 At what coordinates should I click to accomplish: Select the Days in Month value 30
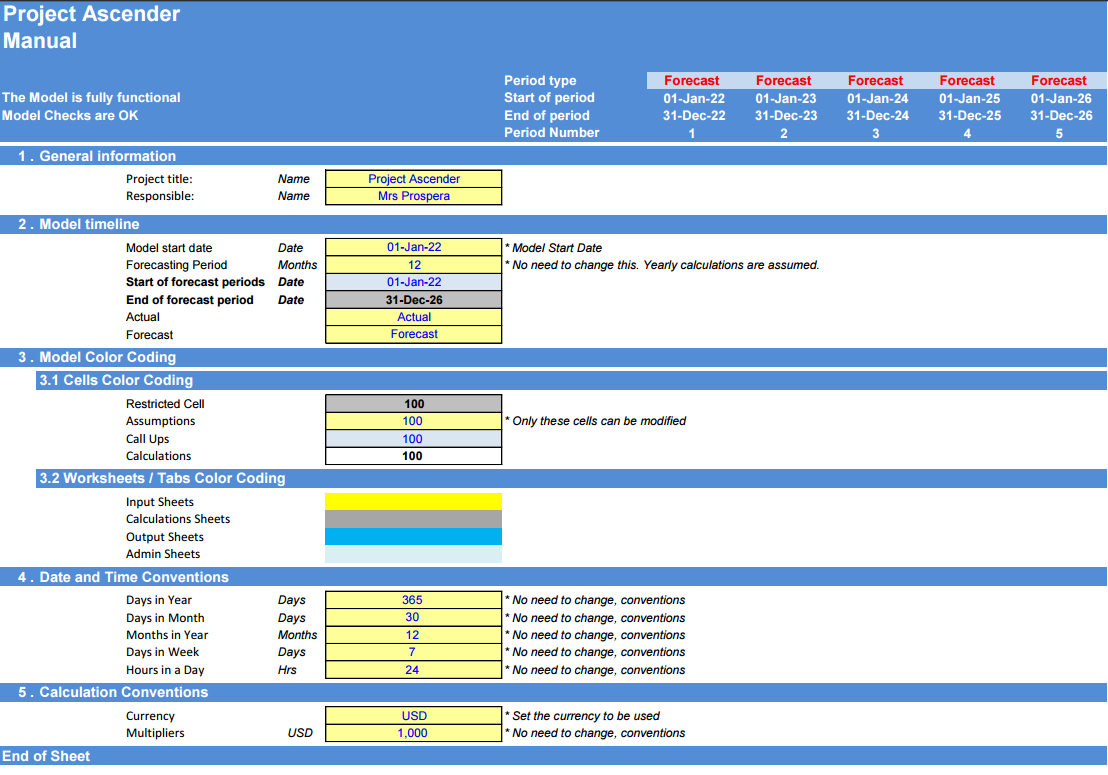pyautogui.click(x=413, y=617)
